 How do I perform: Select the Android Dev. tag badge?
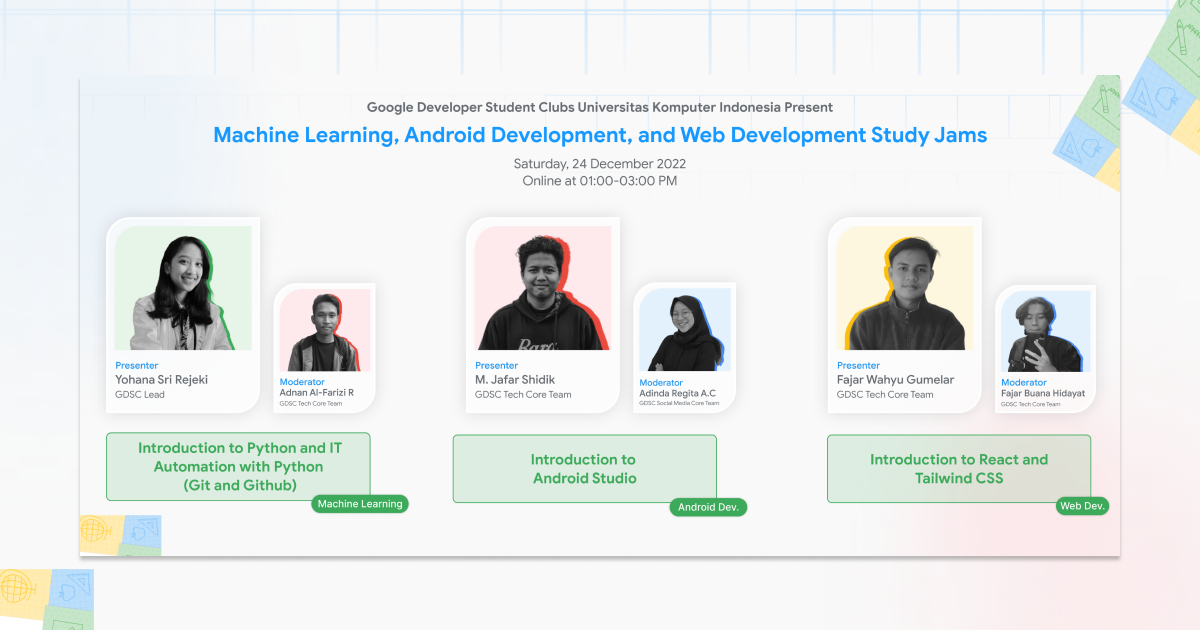[x=708, y=507]
